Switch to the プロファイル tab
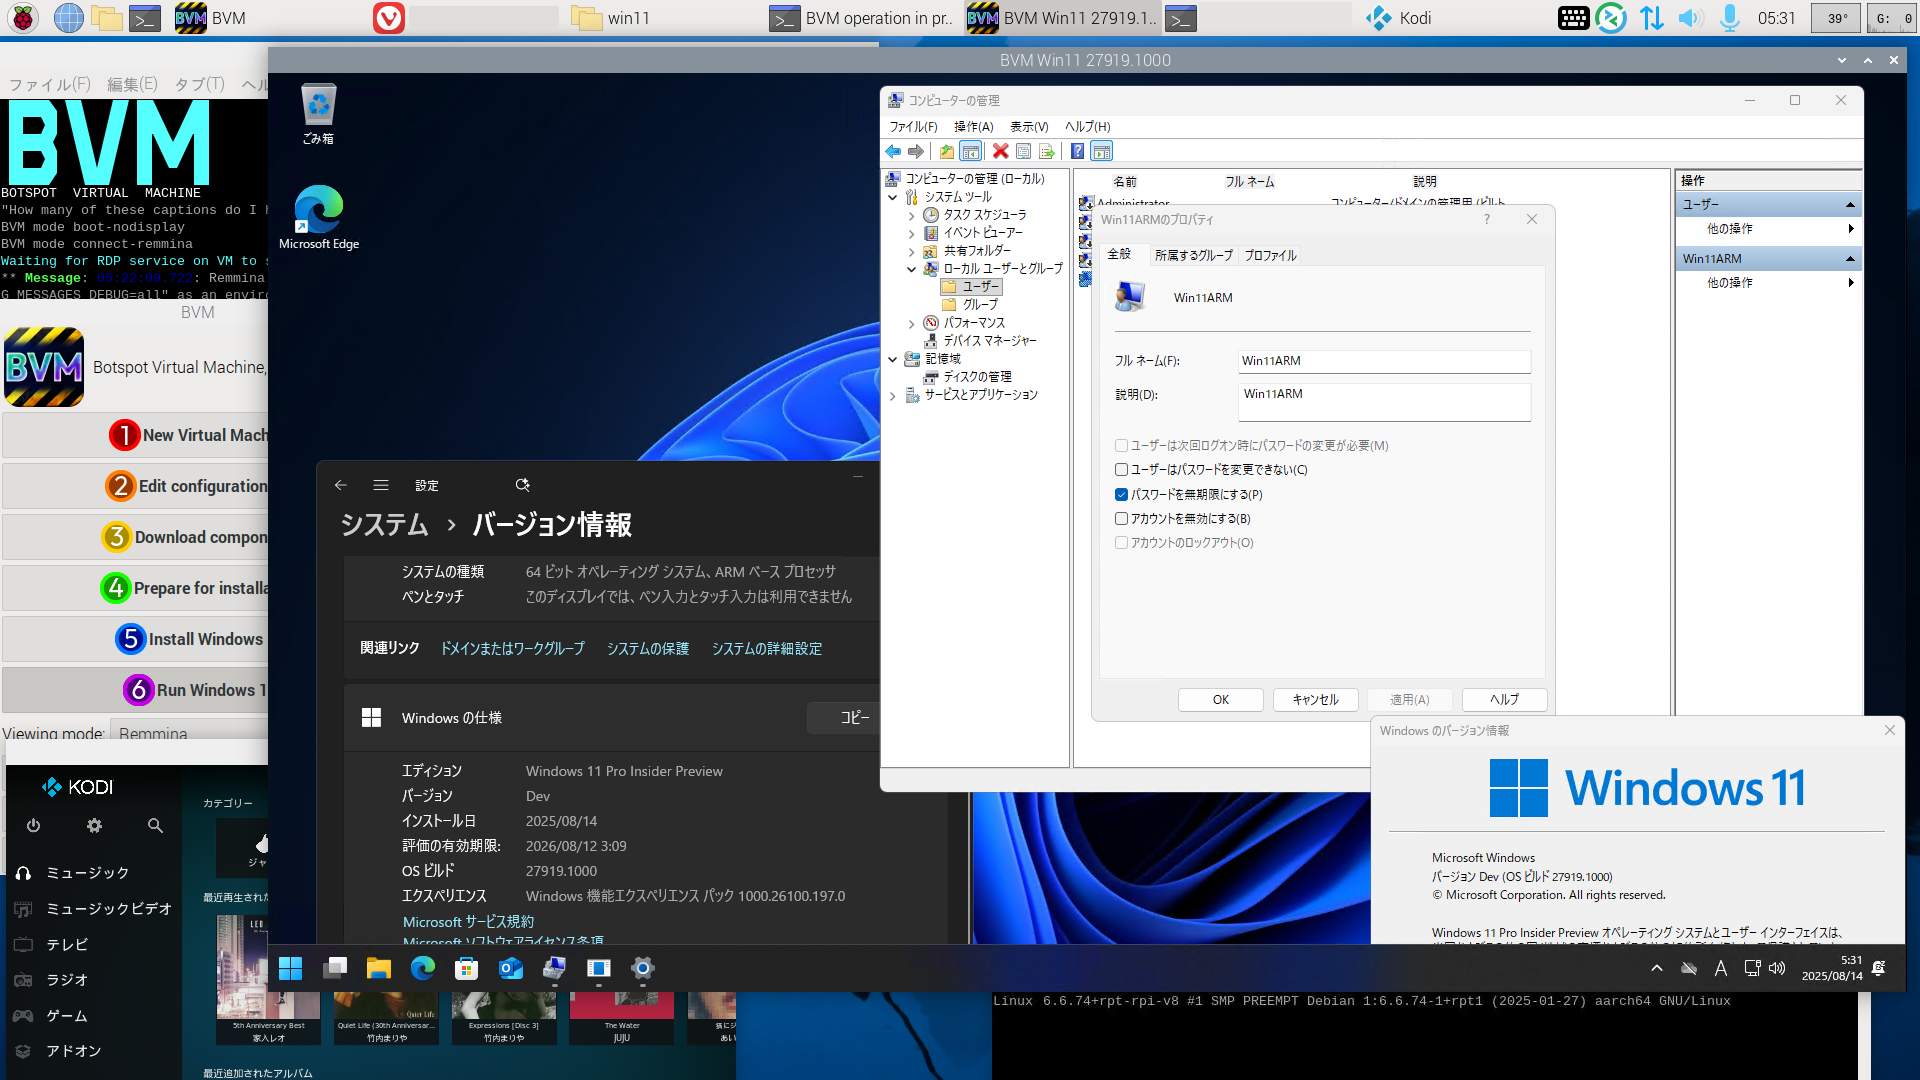This screenshot has height=1080, width=1920. [1270, 256]
